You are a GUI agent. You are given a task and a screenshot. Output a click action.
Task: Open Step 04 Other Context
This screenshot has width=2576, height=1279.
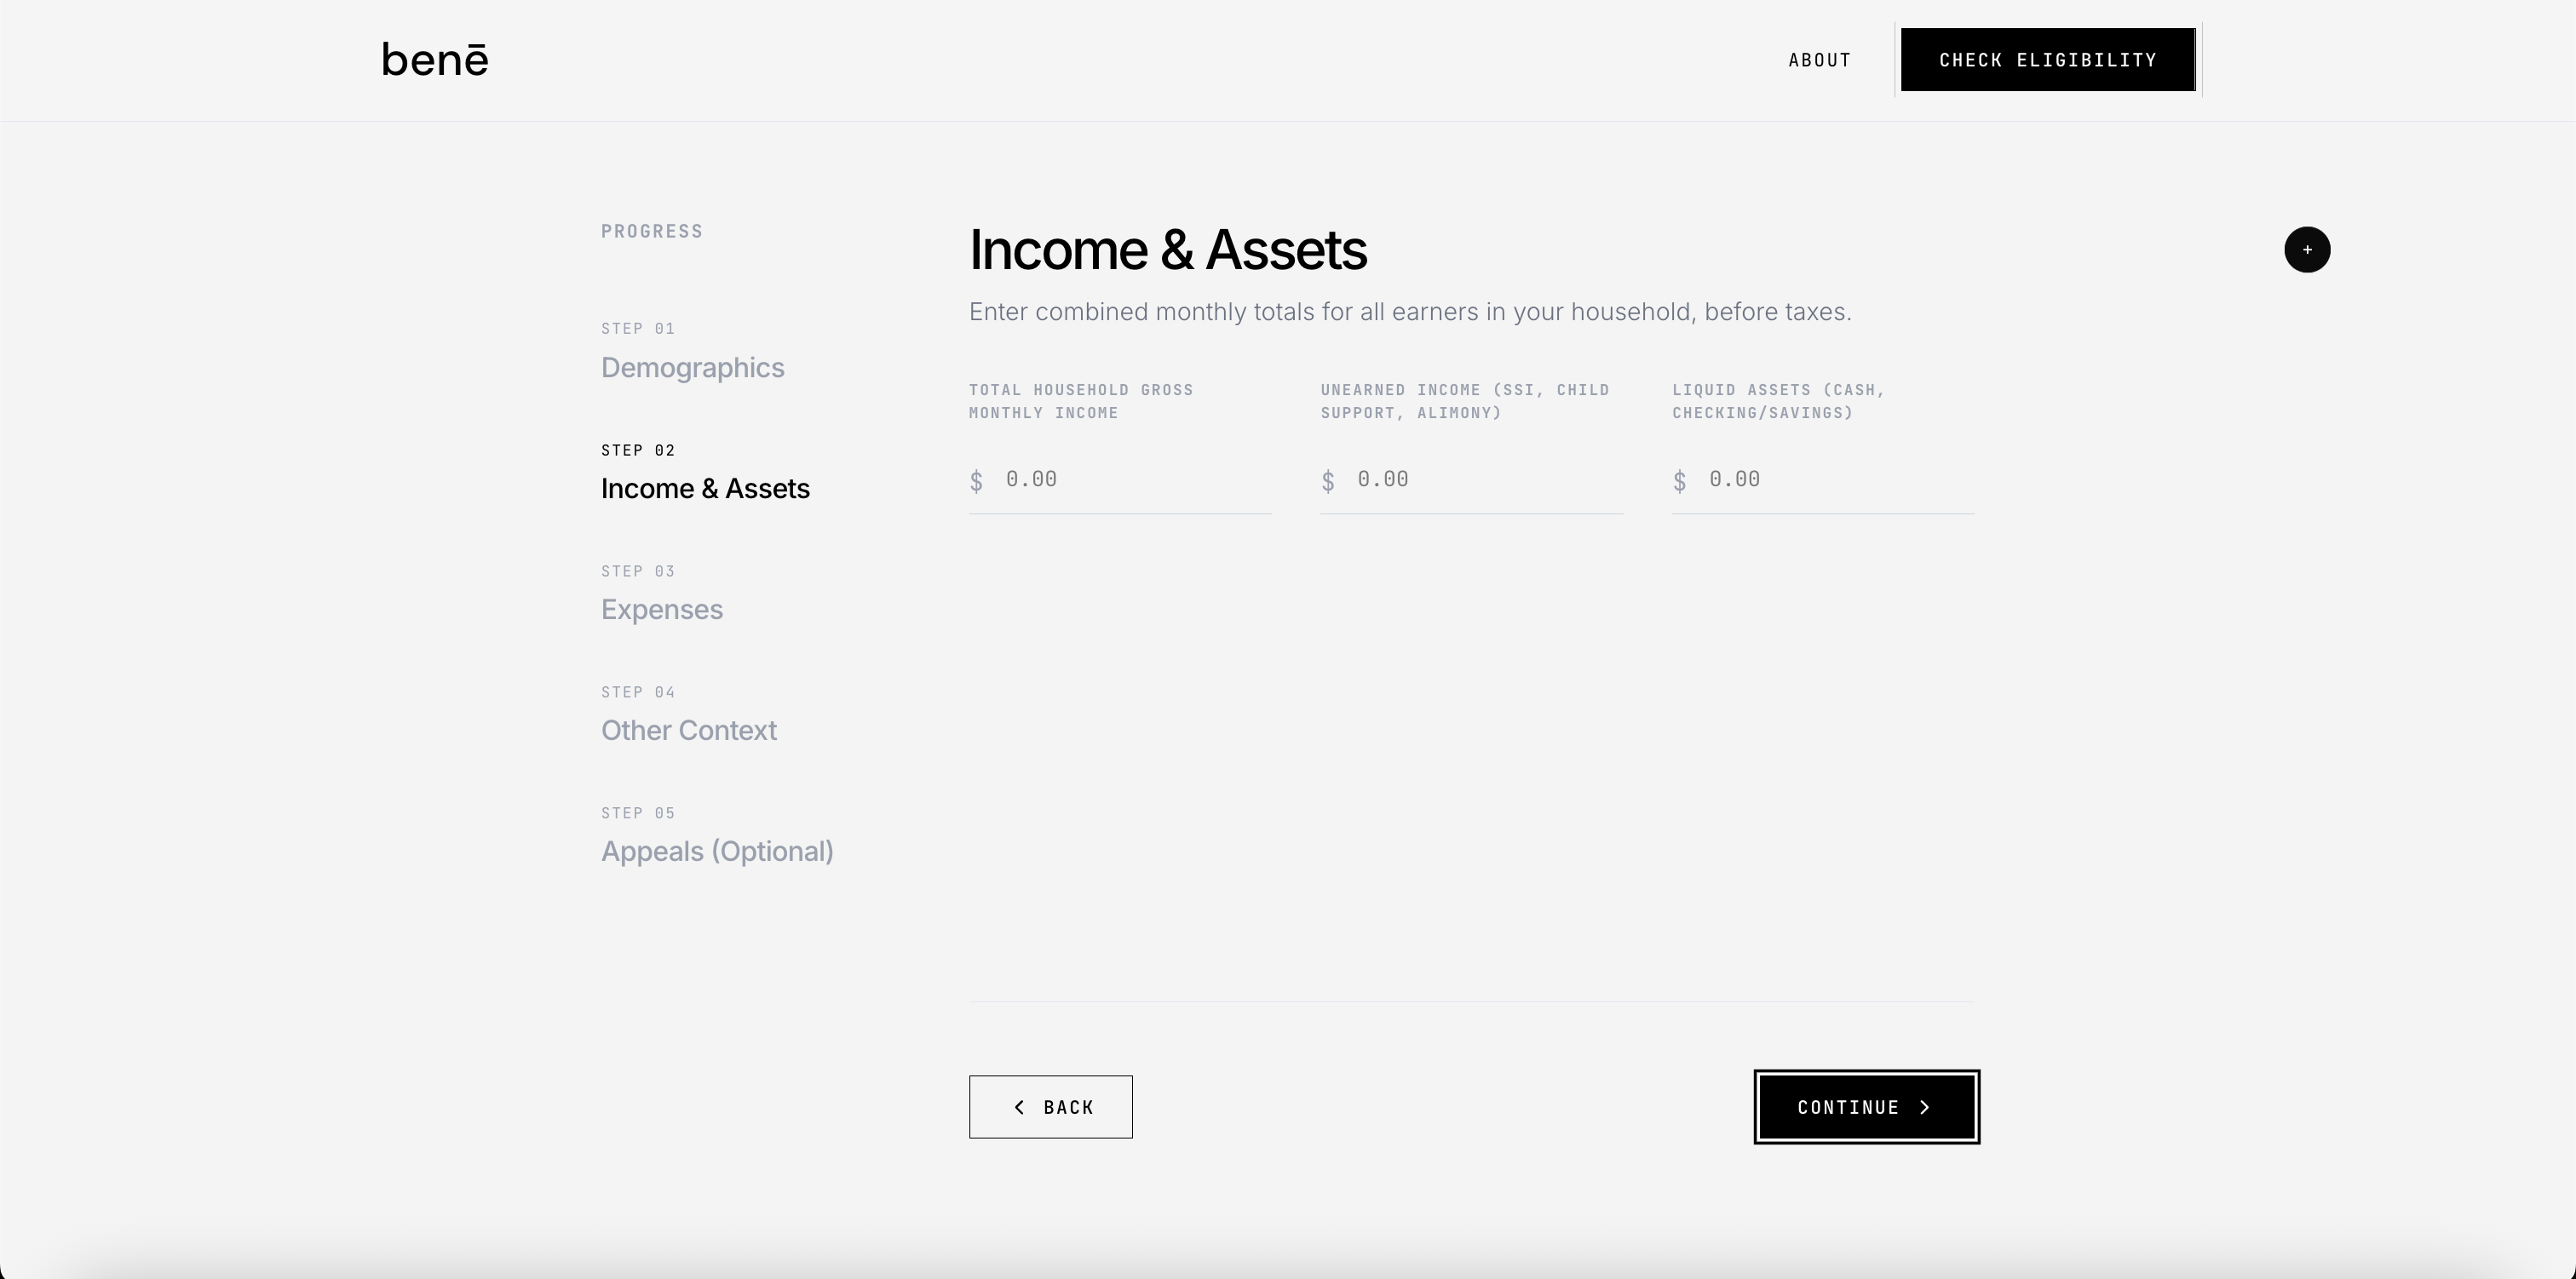(x=688, y=731)
